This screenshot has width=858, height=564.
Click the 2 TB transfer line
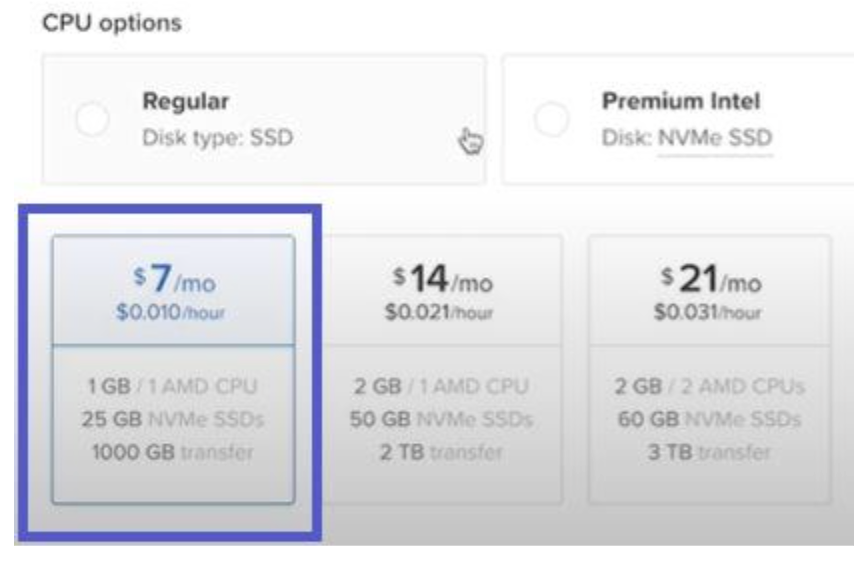point(441,452)
